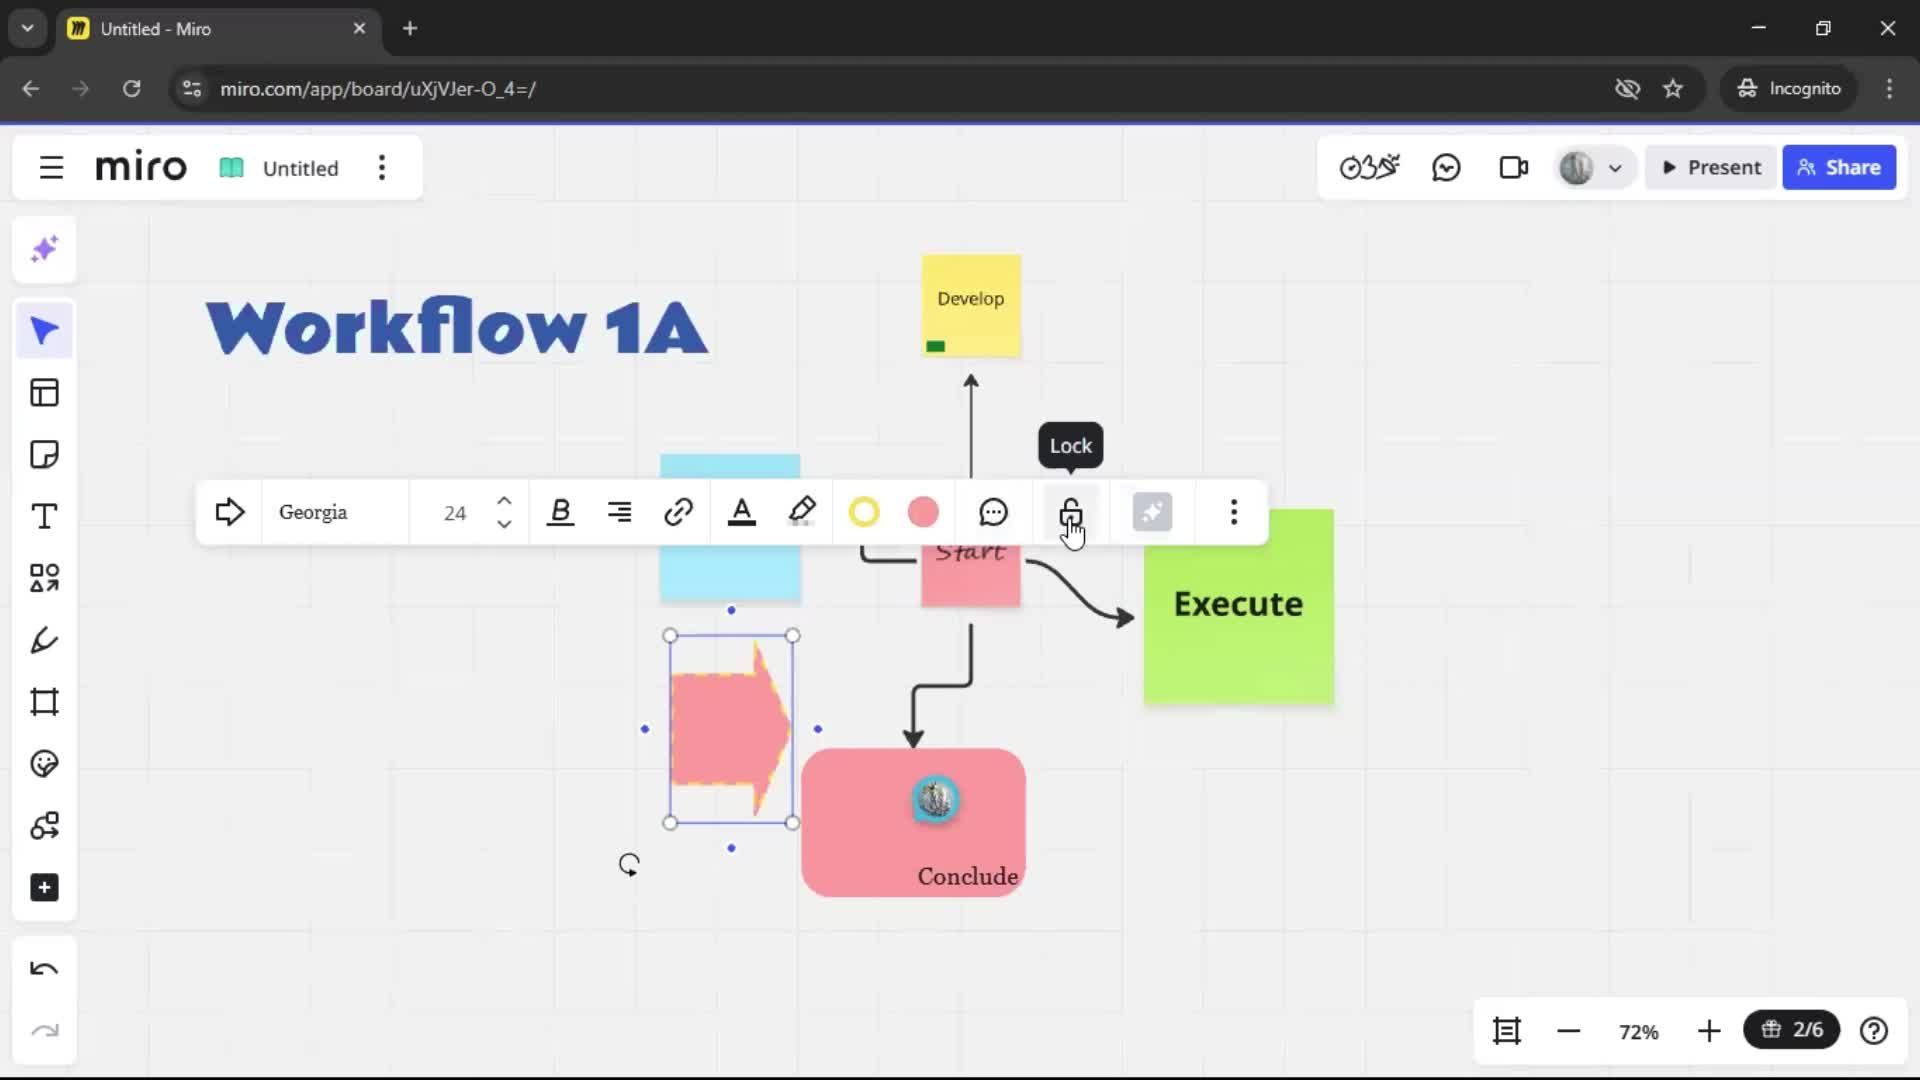Image resolution: width=1920 pixels, height=1080 pixels.
Task: Open the Georgia font family dropdown
Action: [335, 512]
